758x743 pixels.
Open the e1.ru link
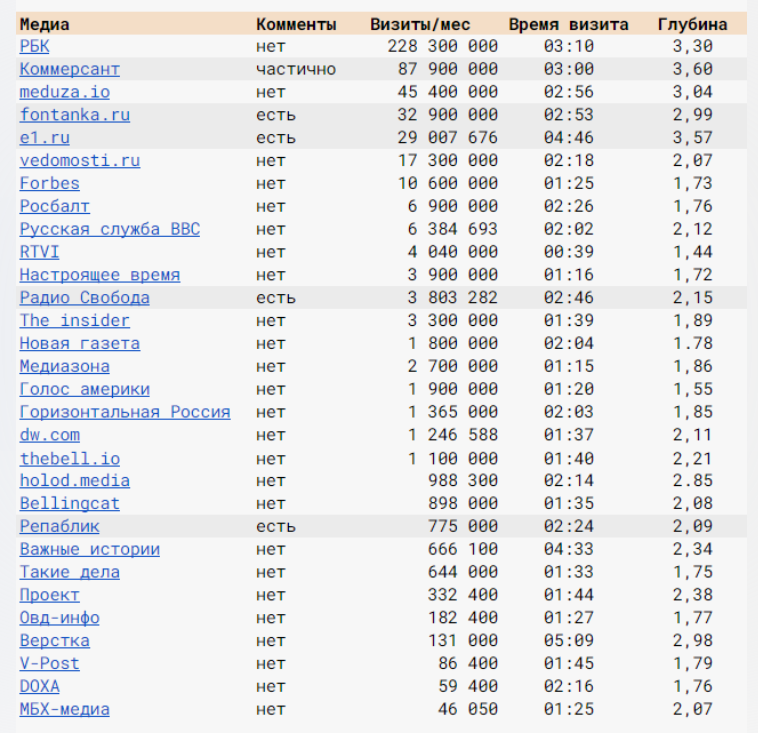click(44, 138)
